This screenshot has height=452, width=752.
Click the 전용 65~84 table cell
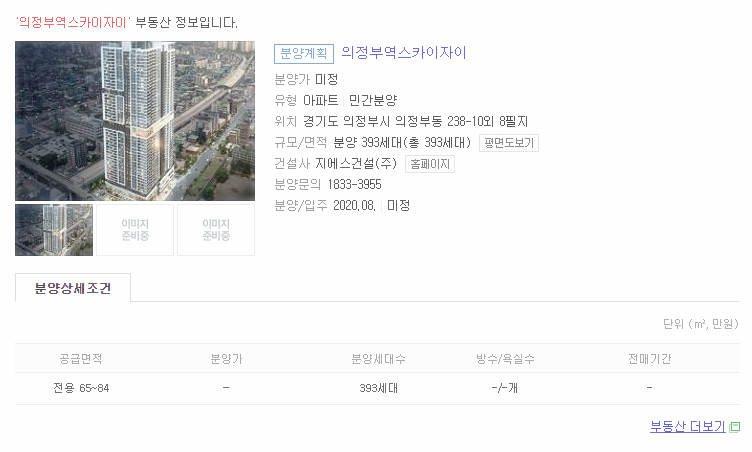click(x=81, y=388)
